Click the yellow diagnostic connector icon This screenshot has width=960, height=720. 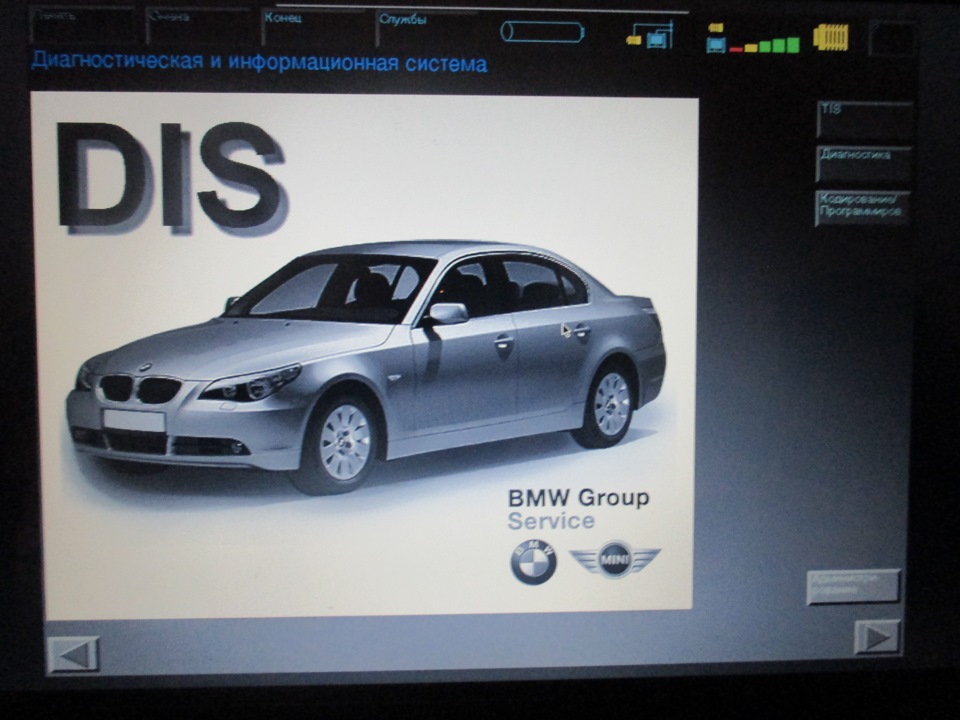click(x=831, y=38)
